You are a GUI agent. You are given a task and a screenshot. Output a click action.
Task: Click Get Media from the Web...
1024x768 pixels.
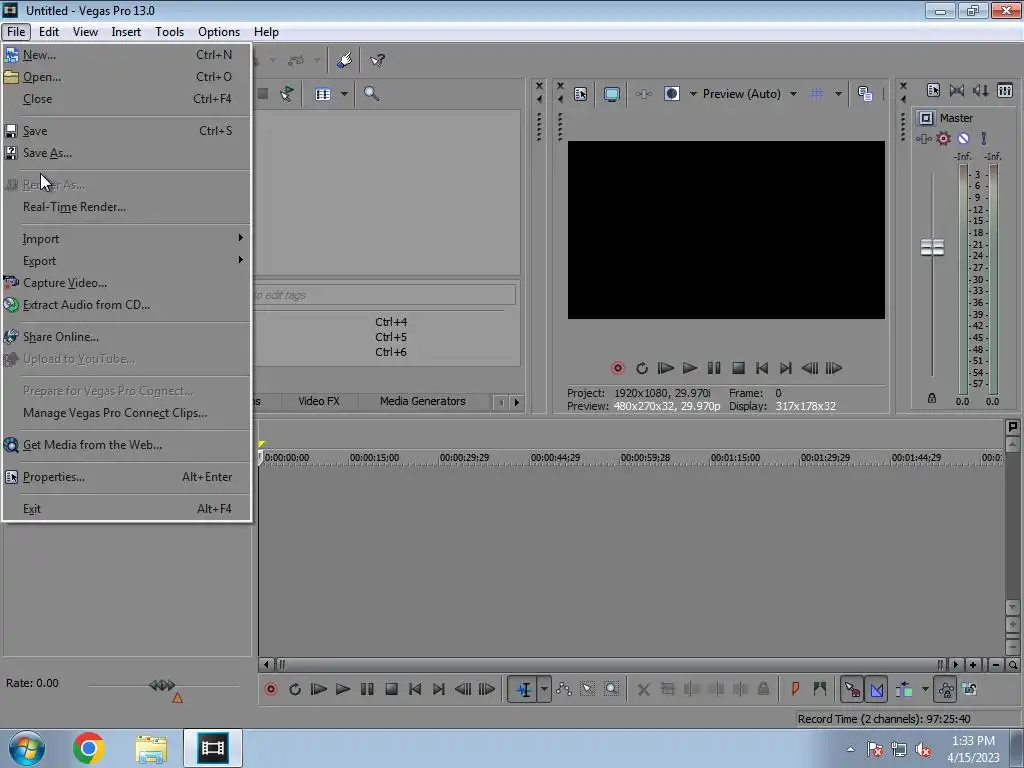click(127, 445)
